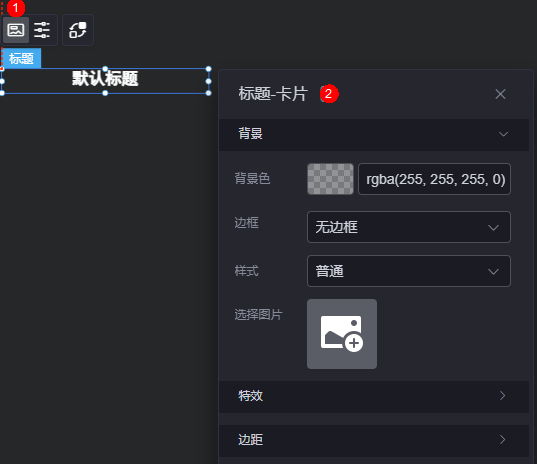Screen dimensions: 537x464
Task: Click the interaction link icon
Action: point(78,30)
